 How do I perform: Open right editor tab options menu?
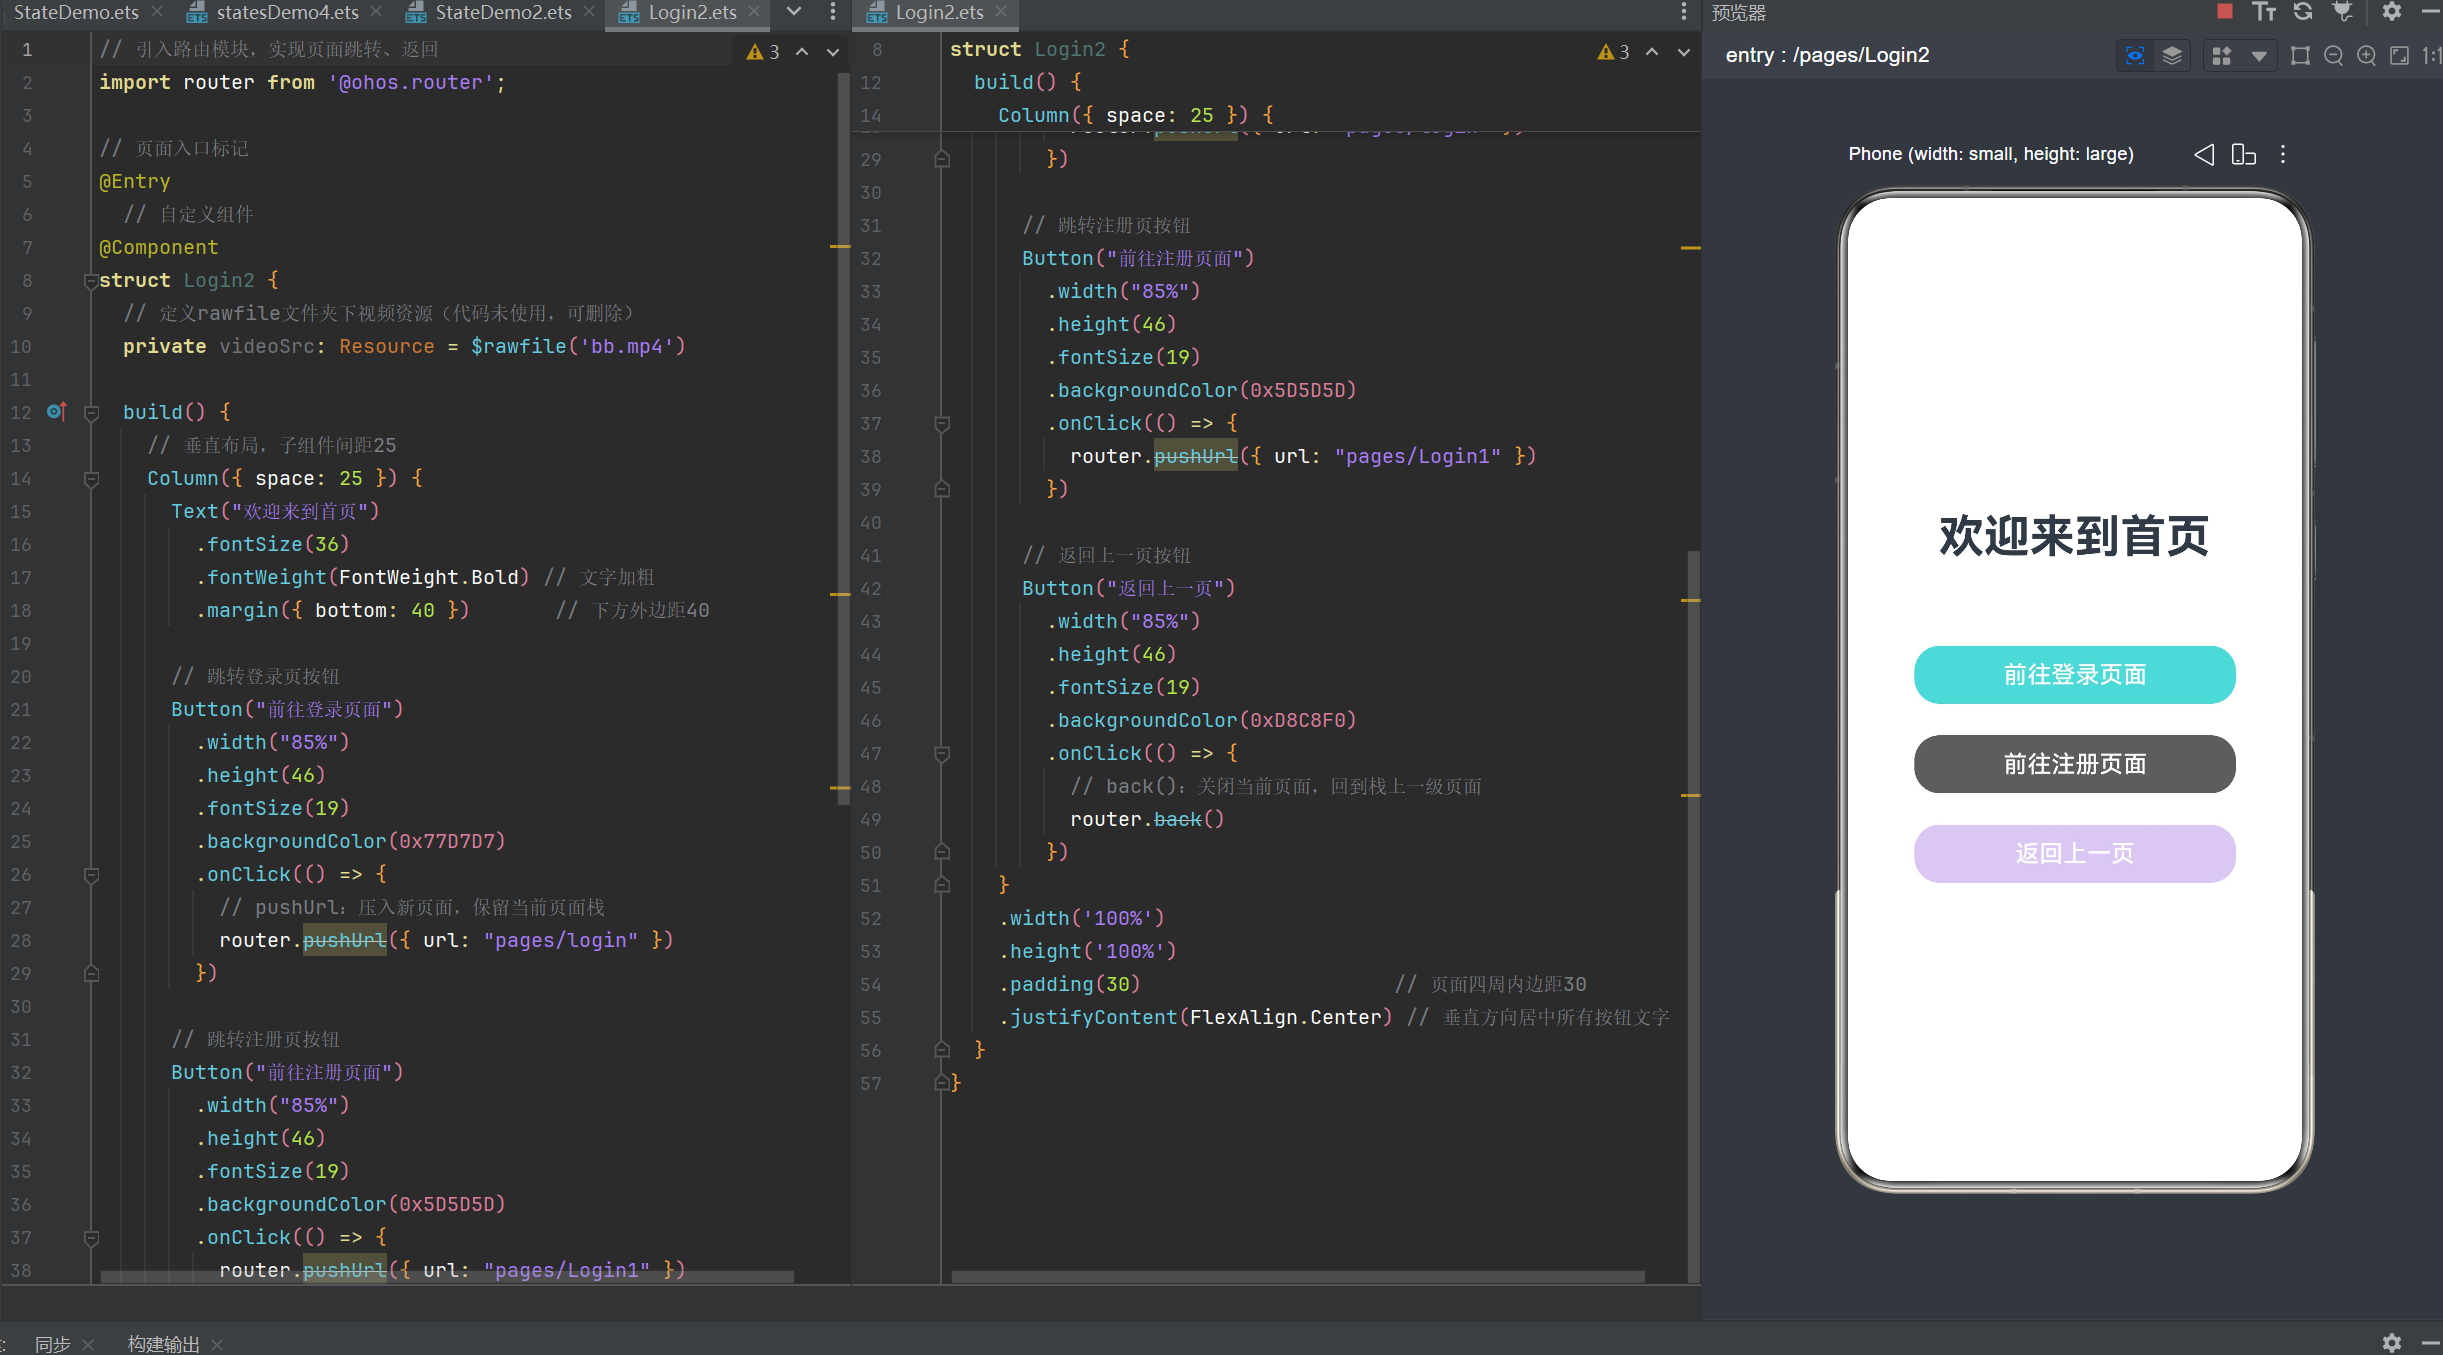[x=1684, y=12]
